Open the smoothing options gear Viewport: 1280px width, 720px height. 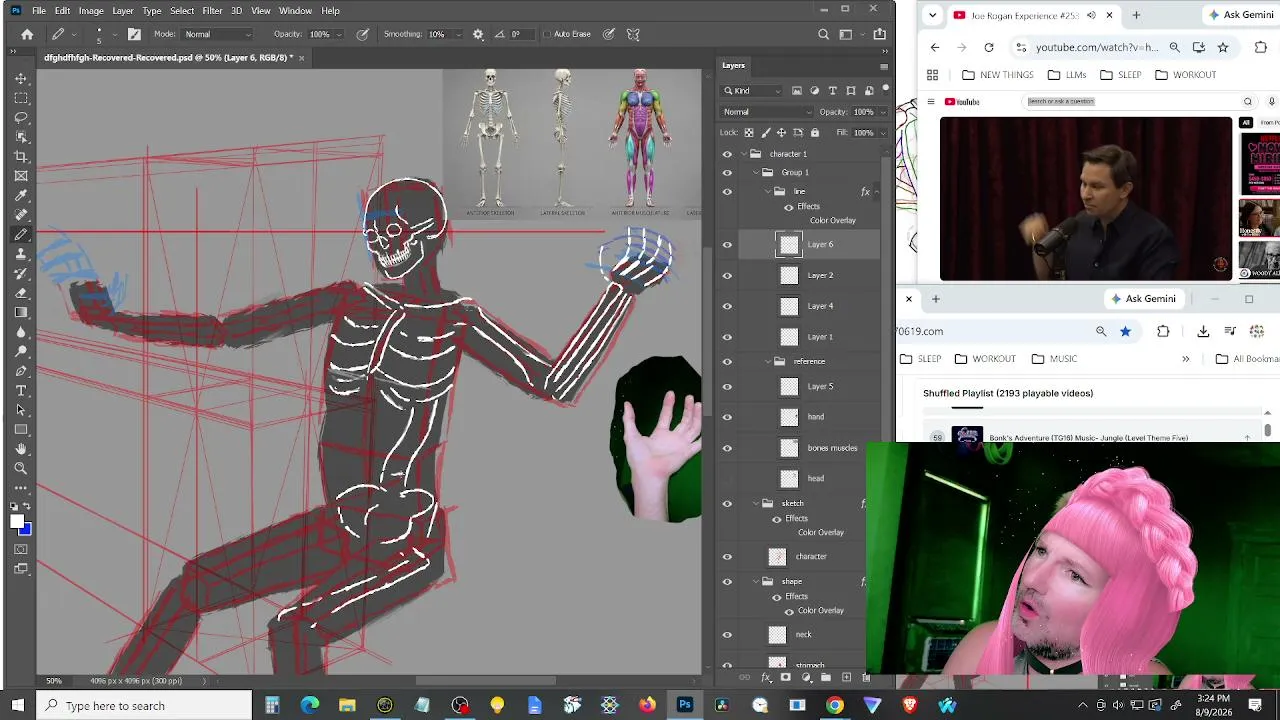tap(478, 34)
